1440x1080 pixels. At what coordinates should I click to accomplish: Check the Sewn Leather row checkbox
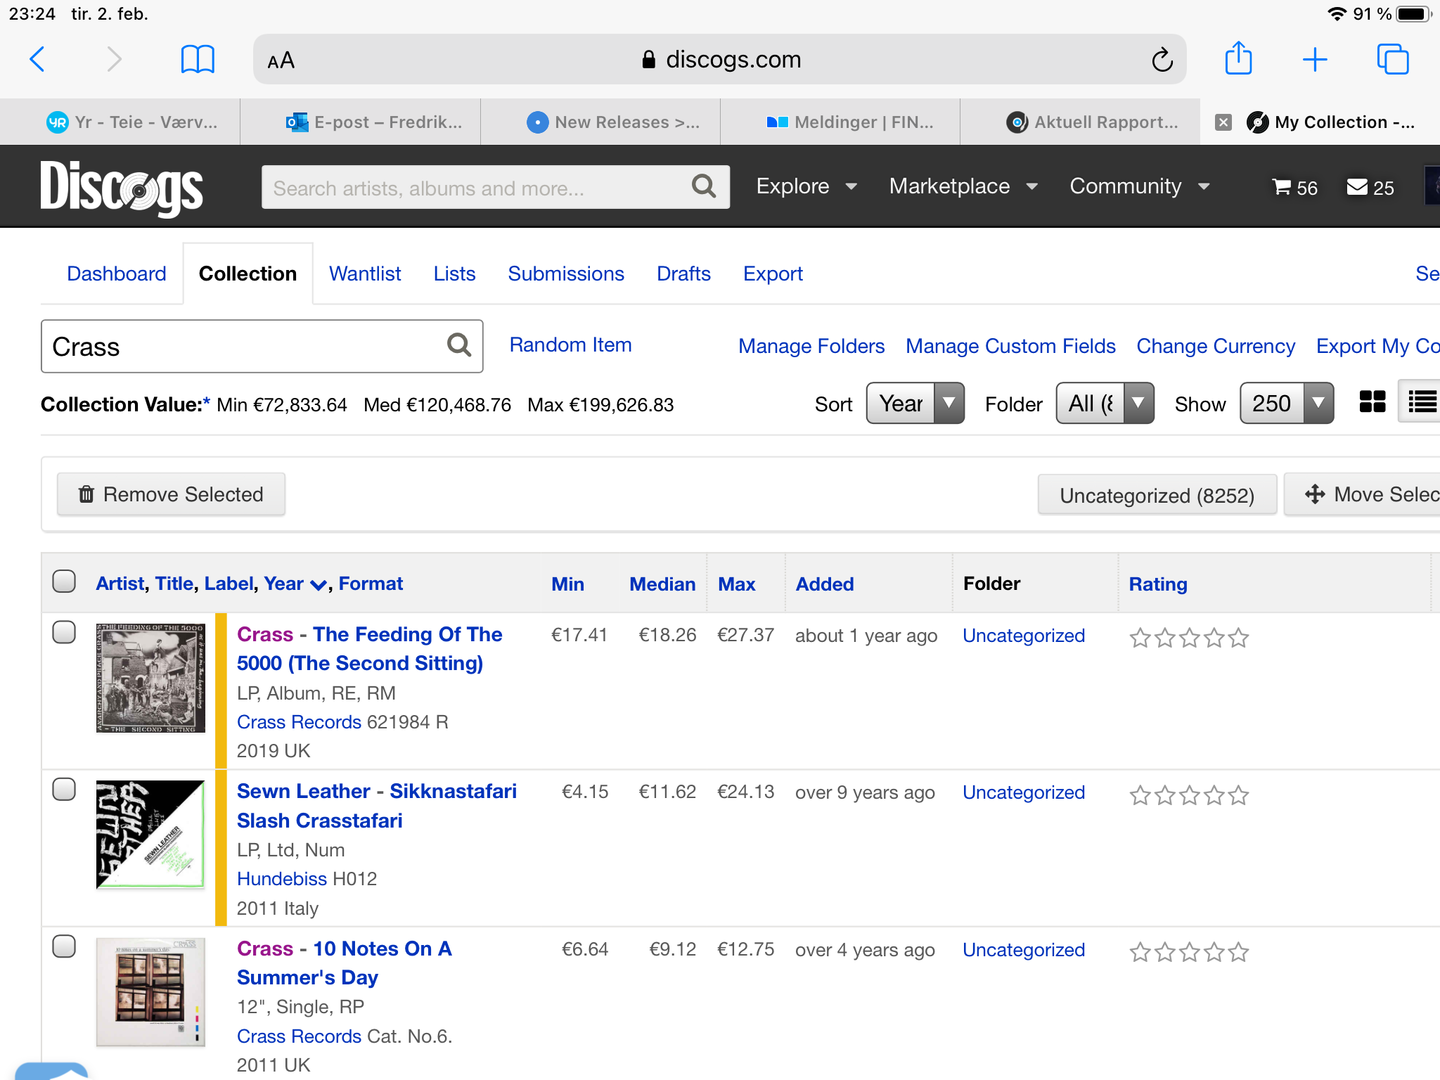[64, 789]
